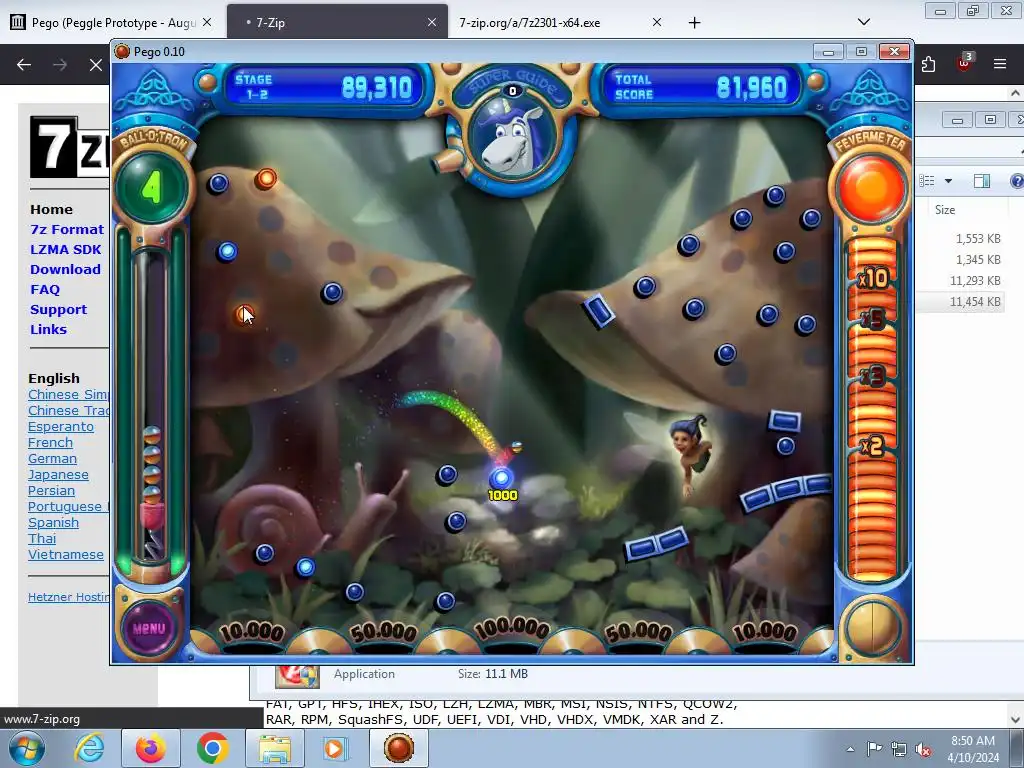1024x768 pixels.
Task: Open the browser extensions puzzle icon
Action: coord(929,64)
